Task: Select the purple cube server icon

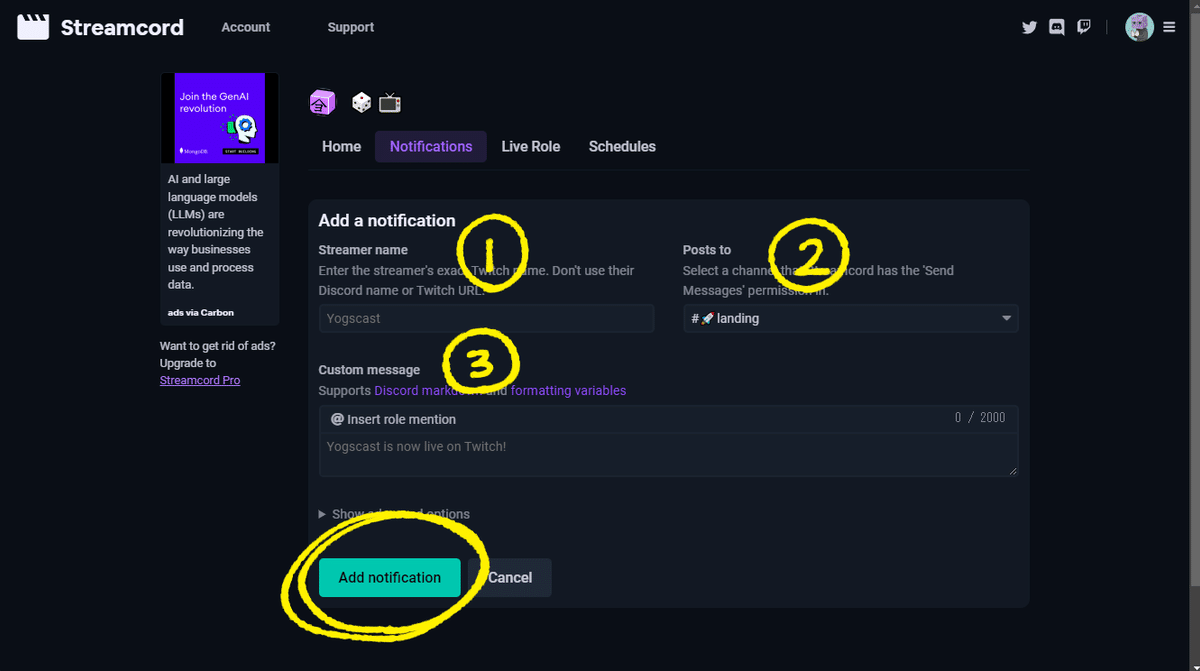Action: point(322,102)
